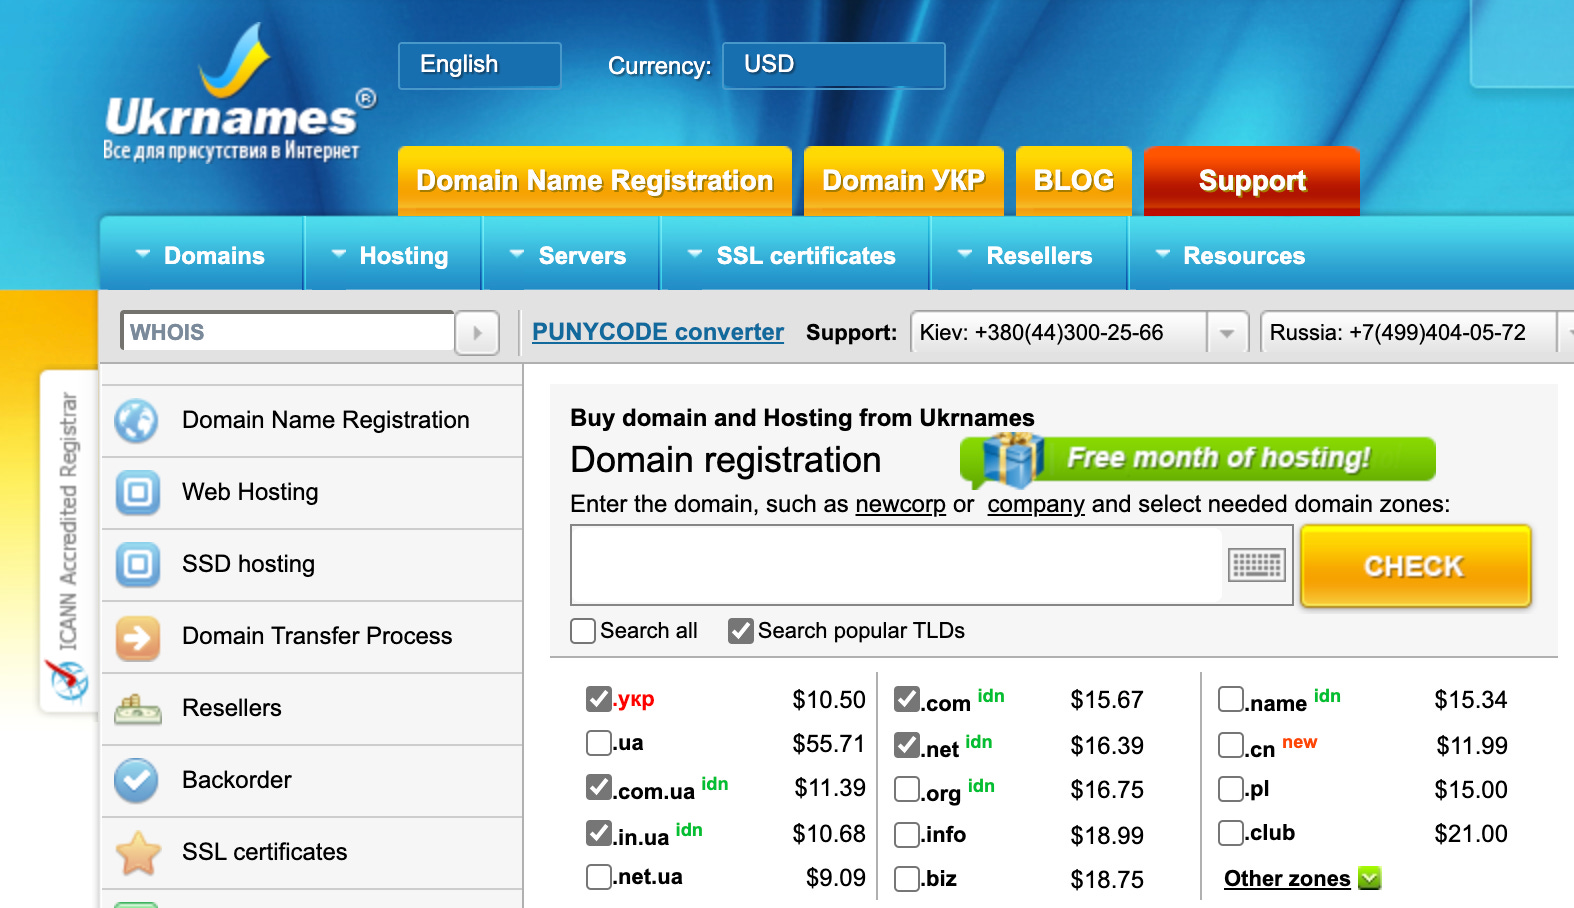The image size is (1574, 908).
Task: Focus the domain name input field
Action: [x=897, y=565]
